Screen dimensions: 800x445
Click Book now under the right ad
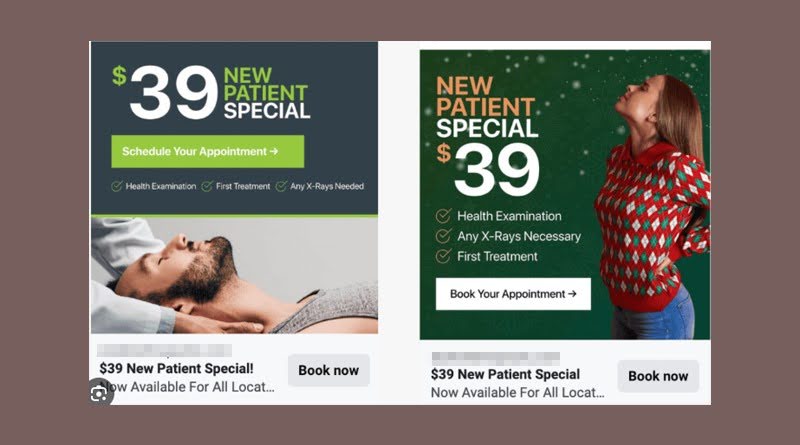[x=658, y=376]
